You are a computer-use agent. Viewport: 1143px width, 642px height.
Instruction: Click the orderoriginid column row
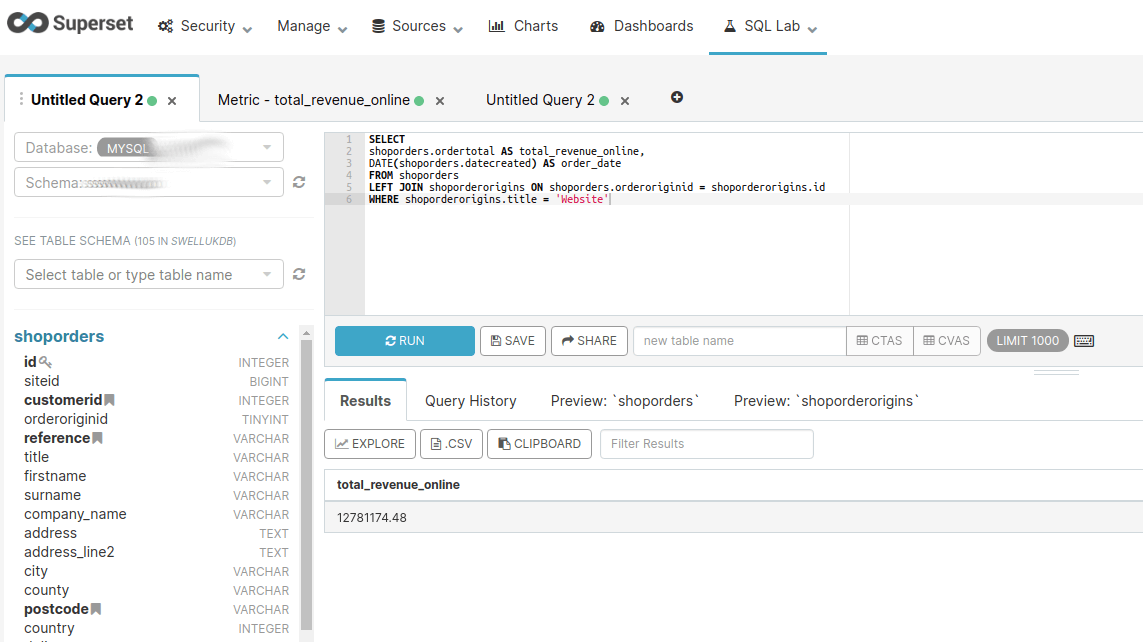point(156,419)
